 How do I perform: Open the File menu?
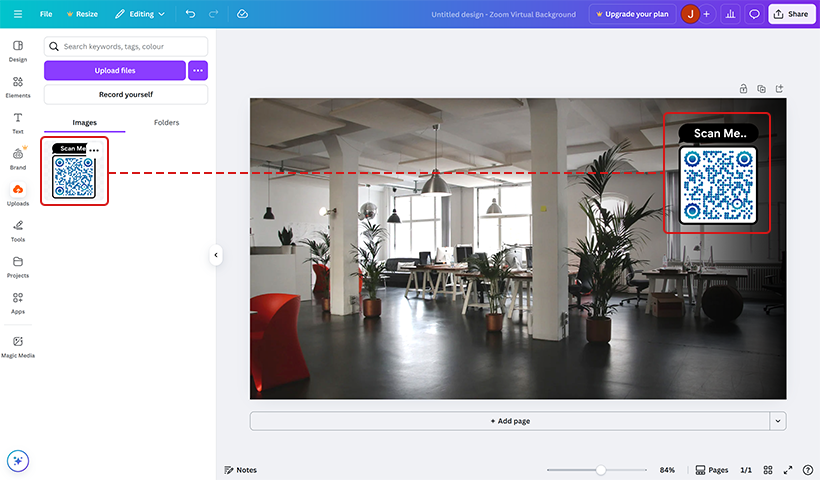click(46, 14)
